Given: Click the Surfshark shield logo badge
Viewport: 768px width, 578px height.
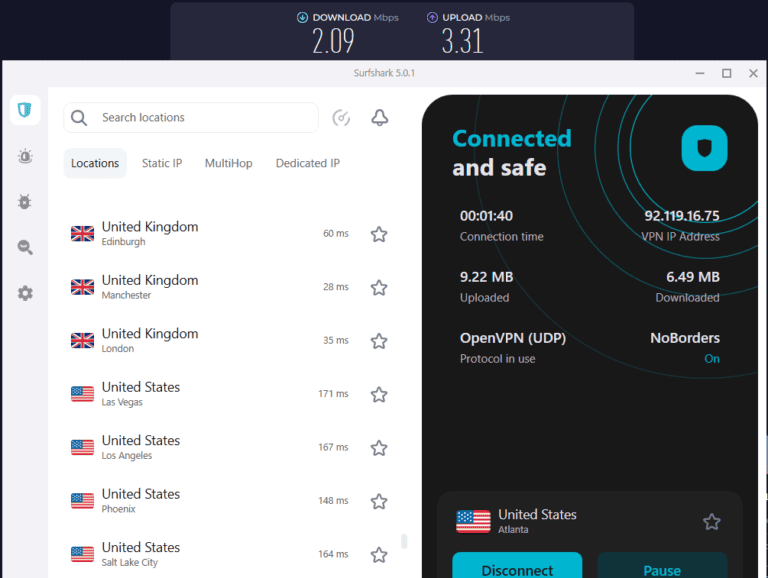Looking at the screenshot, I should pos(704,148).
